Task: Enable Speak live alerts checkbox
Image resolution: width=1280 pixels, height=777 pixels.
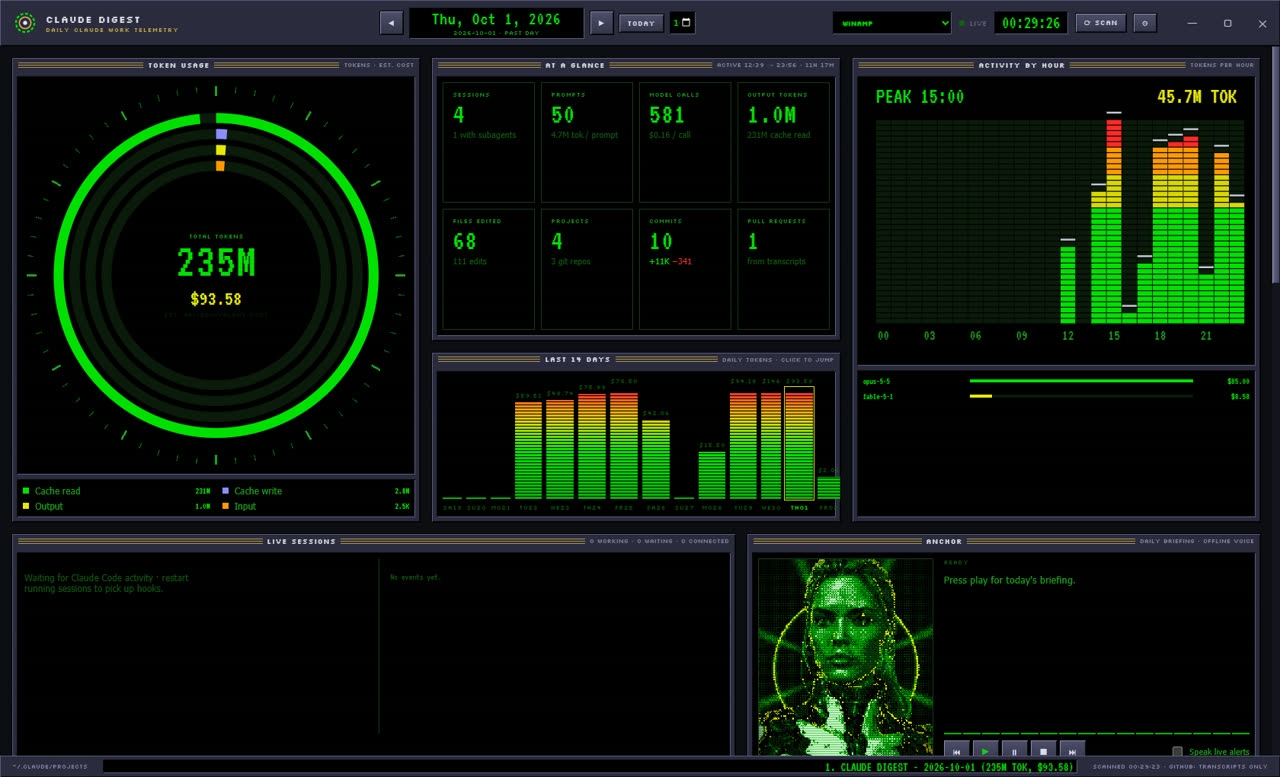Action: [1177, 751]
